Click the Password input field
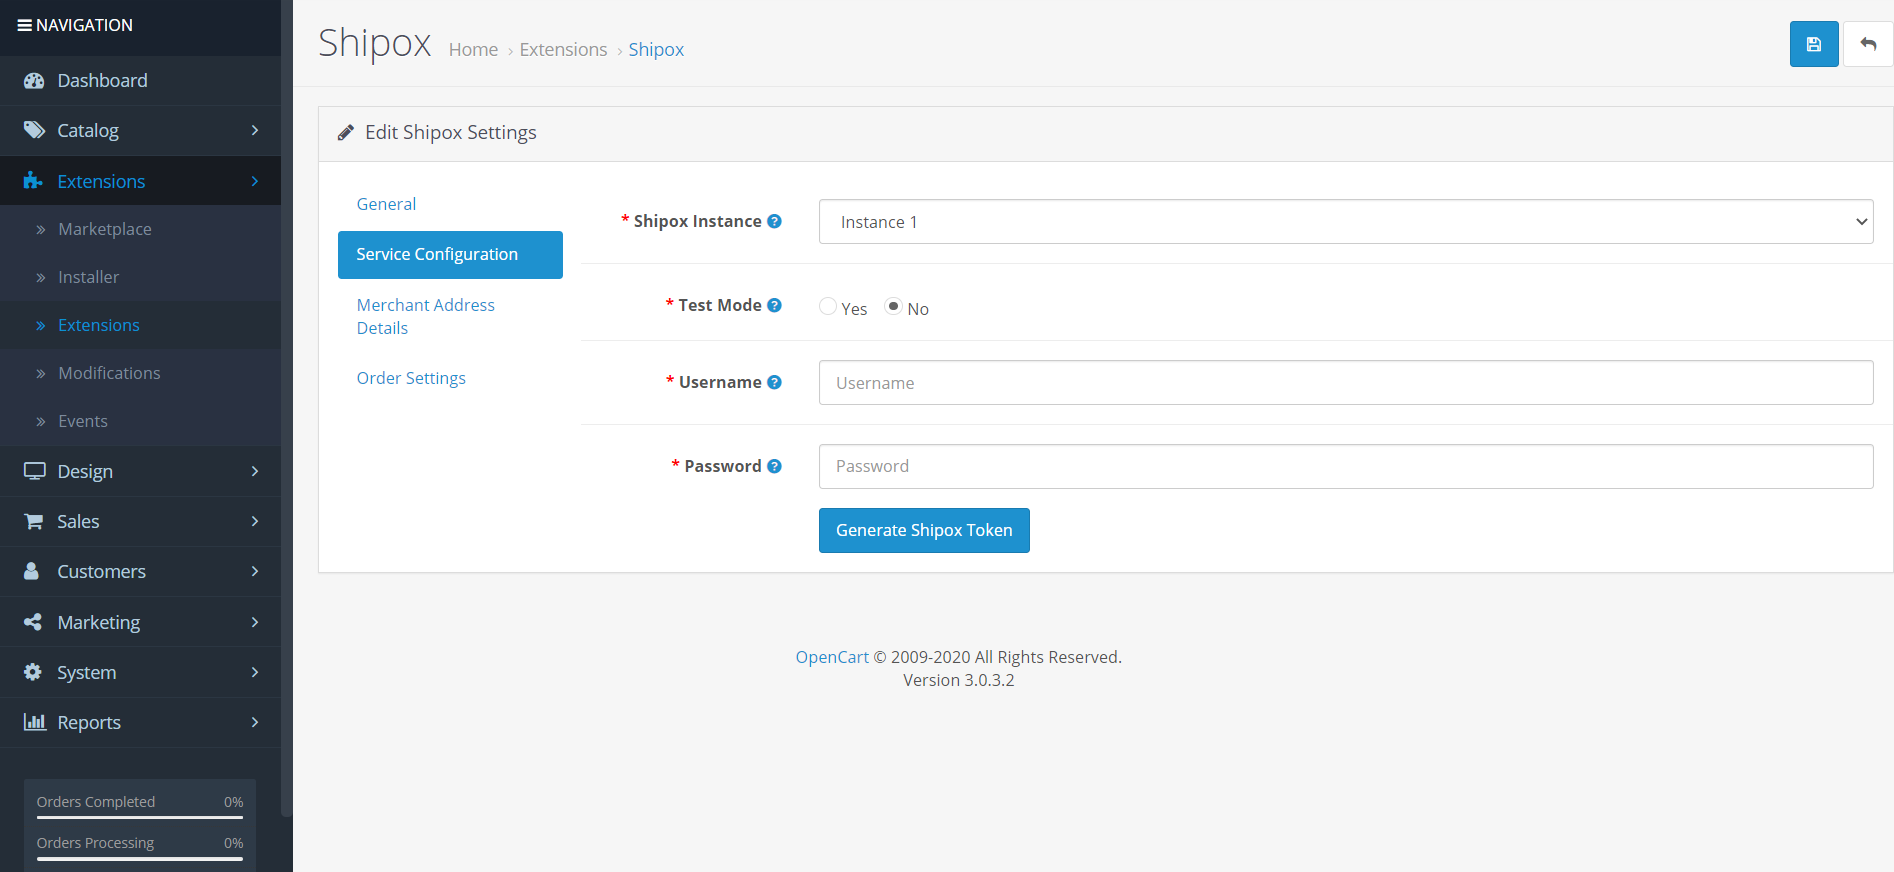The width and height of the screenshot is (1894, 872). [1346, 466]
